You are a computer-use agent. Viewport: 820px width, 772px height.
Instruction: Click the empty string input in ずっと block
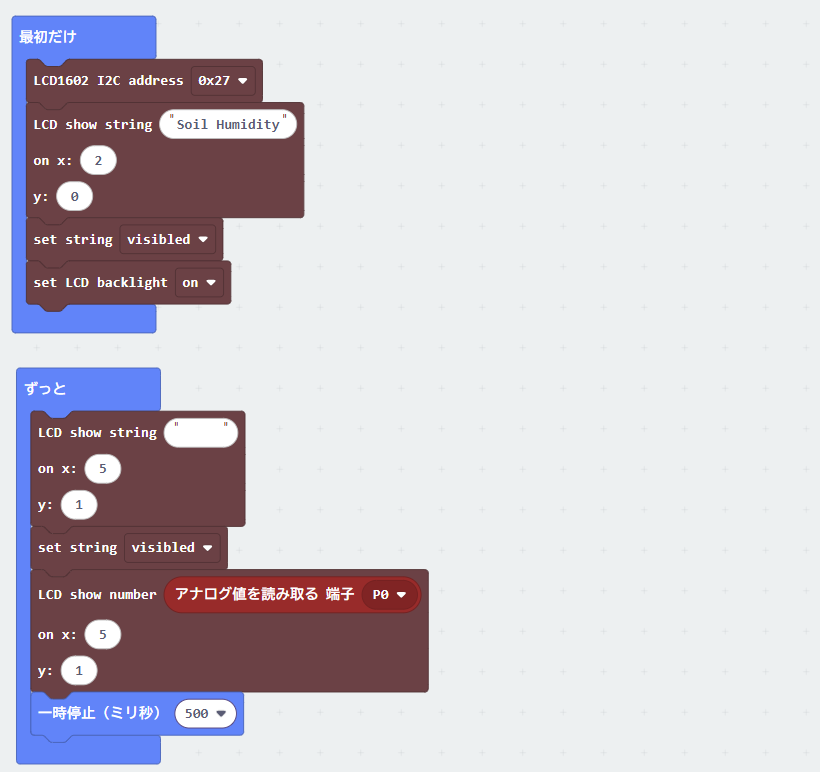coord(201,433)
